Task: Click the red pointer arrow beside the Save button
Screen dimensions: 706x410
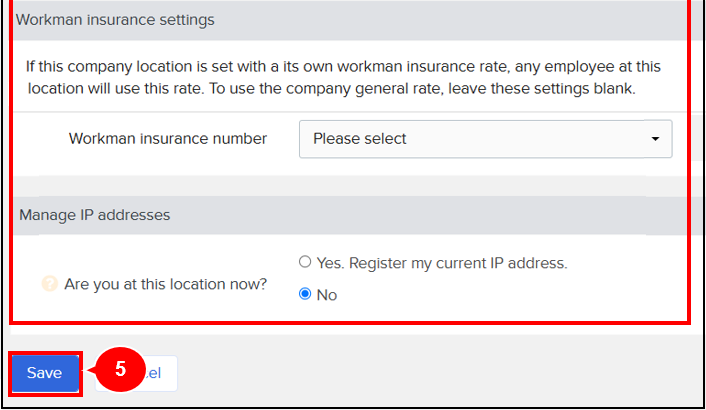Action: (x=91, y=370)
